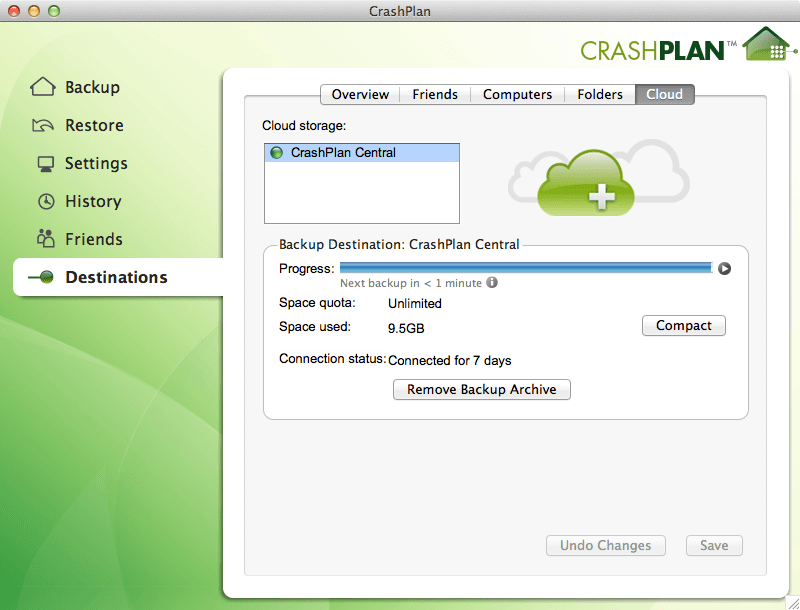Click the Save button
Image resolution: width=800 pixels, height=610 pixels.
click(714, 546)
